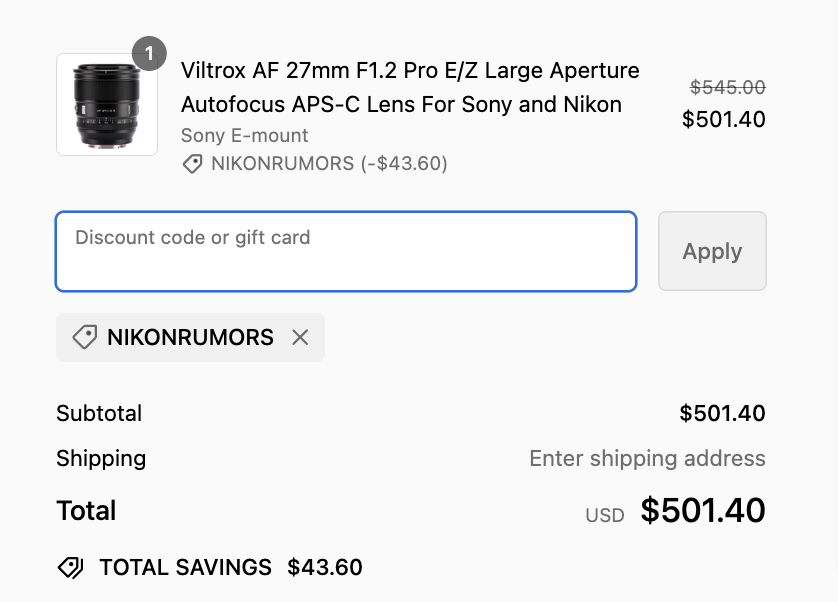Click the Shipping label
Screen dimensions: 838x602
point(101,459)
